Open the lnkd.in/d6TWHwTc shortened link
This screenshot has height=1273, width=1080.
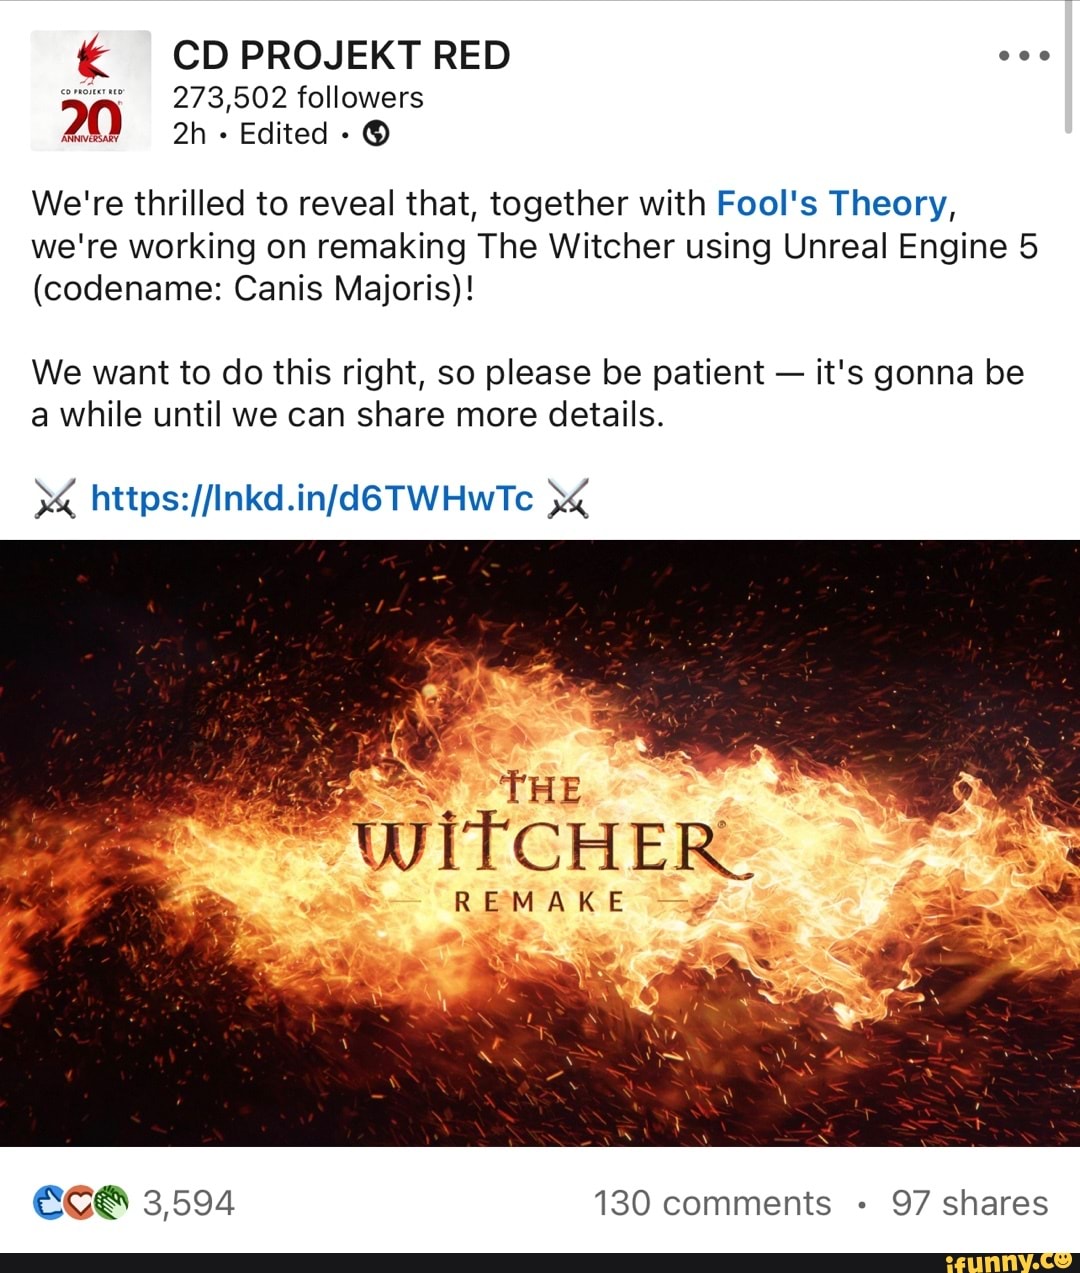[x=312, y=497]
